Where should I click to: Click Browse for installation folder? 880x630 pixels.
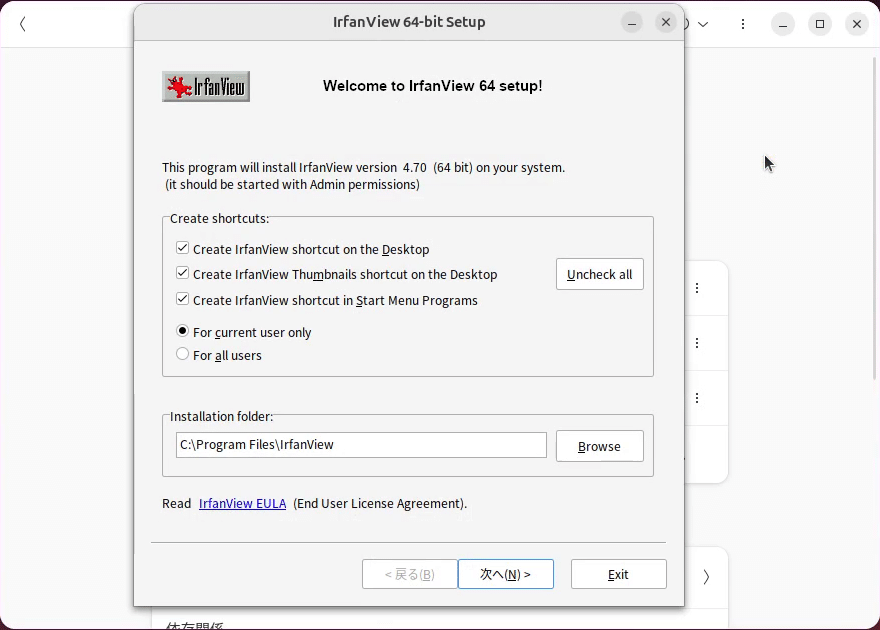599,447
